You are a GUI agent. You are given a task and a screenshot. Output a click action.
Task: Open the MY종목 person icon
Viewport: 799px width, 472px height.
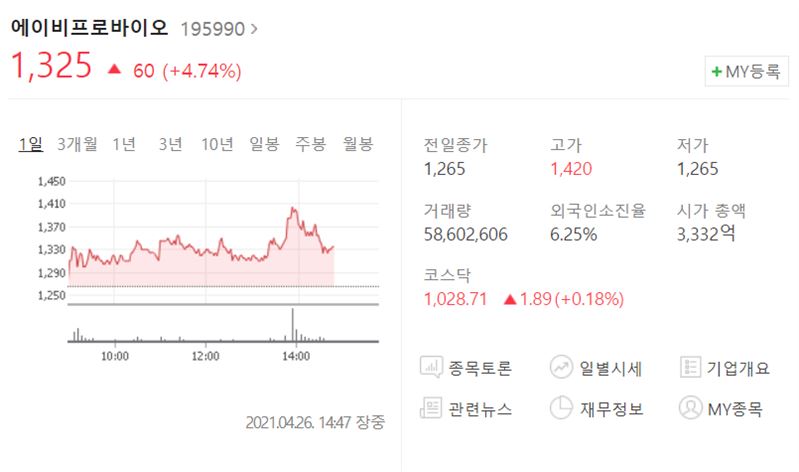[690, 408]
